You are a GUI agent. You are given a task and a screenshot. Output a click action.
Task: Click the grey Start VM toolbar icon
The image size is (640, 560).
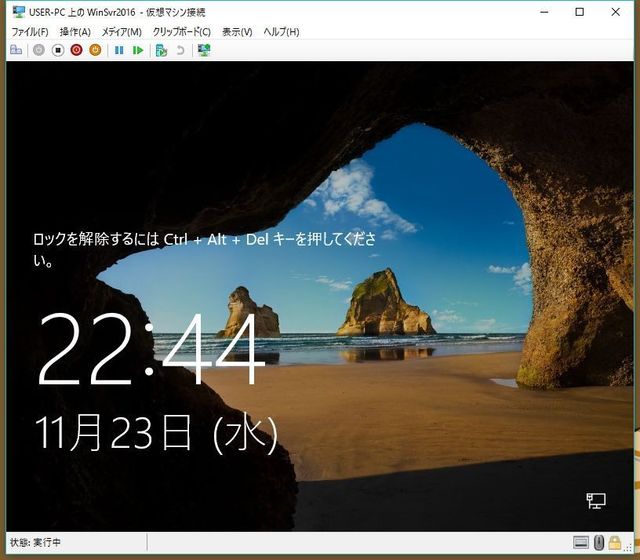click(x=38, y=50)
